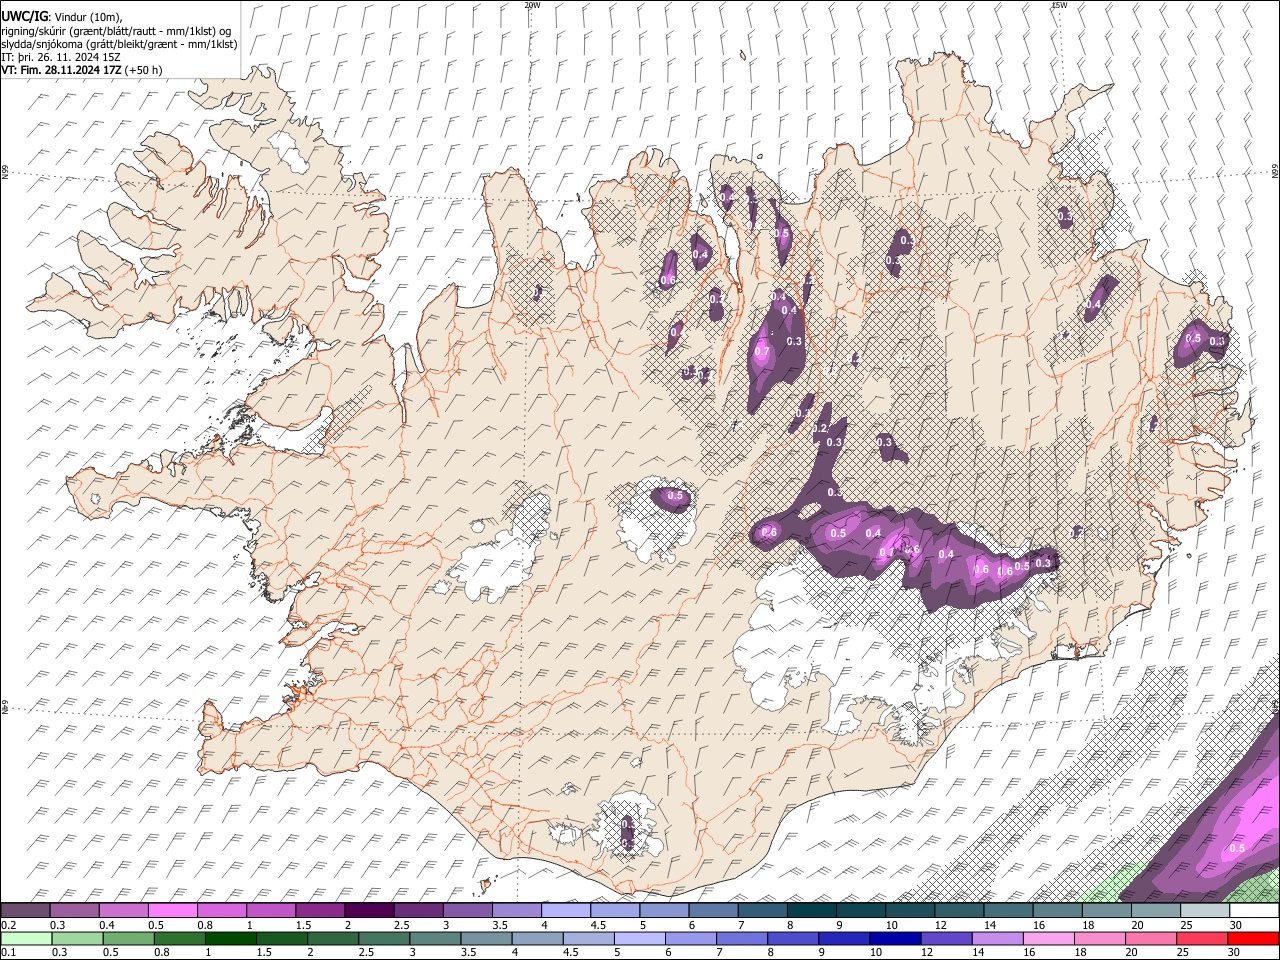Click the UWC/IG title text
Viewport: 1280px width, 960px height.
[x=24, y=17]
